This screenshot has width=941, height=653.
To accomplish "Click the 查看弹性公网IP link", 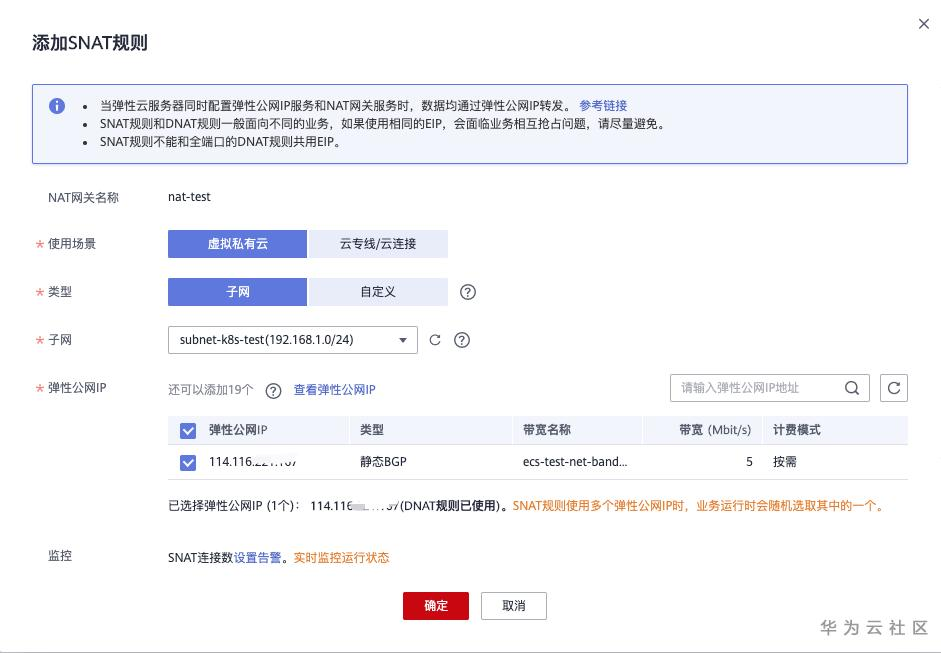I will pos(332,391).
